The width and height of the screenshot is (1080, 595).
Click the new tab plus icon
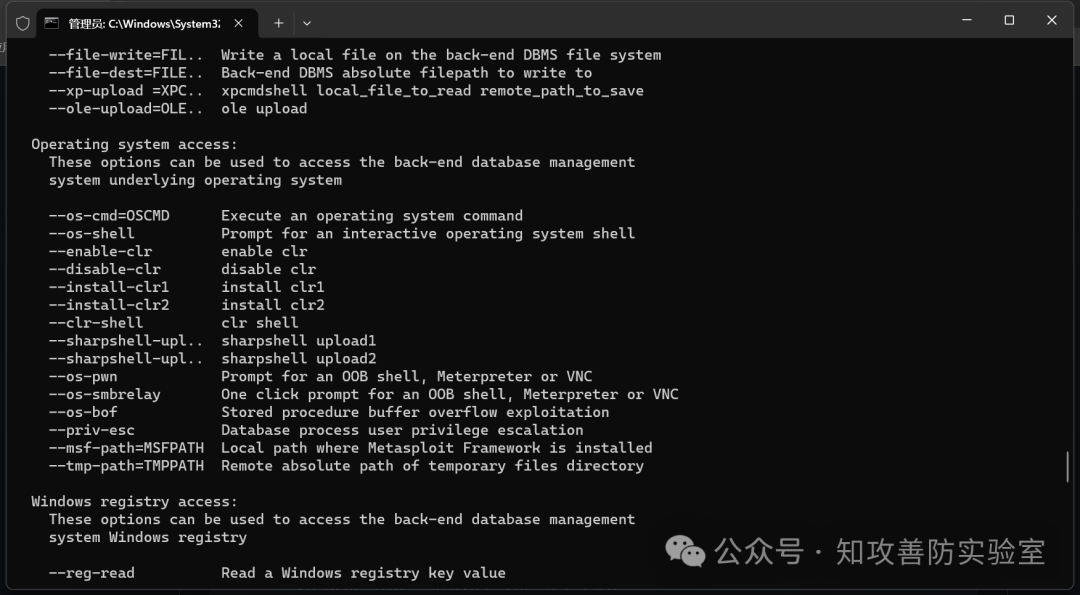(x=277, y=21)
